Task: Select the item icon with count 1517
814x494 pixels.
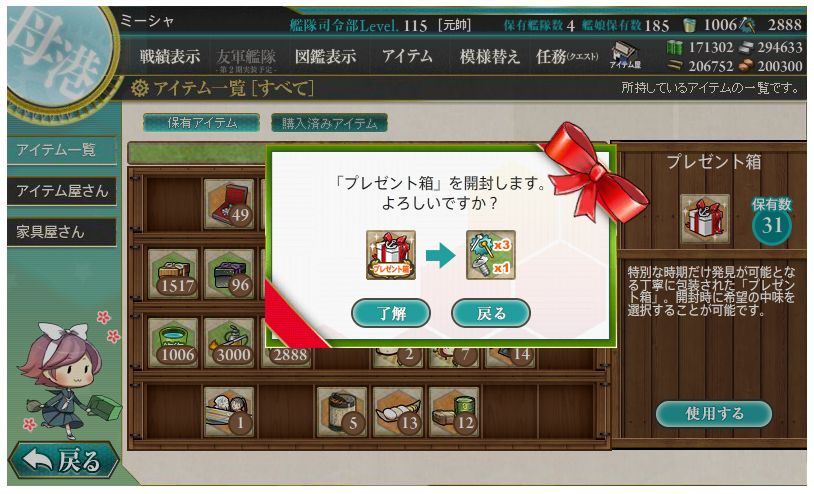Action: pyautogui.click(x=173, y=274)
